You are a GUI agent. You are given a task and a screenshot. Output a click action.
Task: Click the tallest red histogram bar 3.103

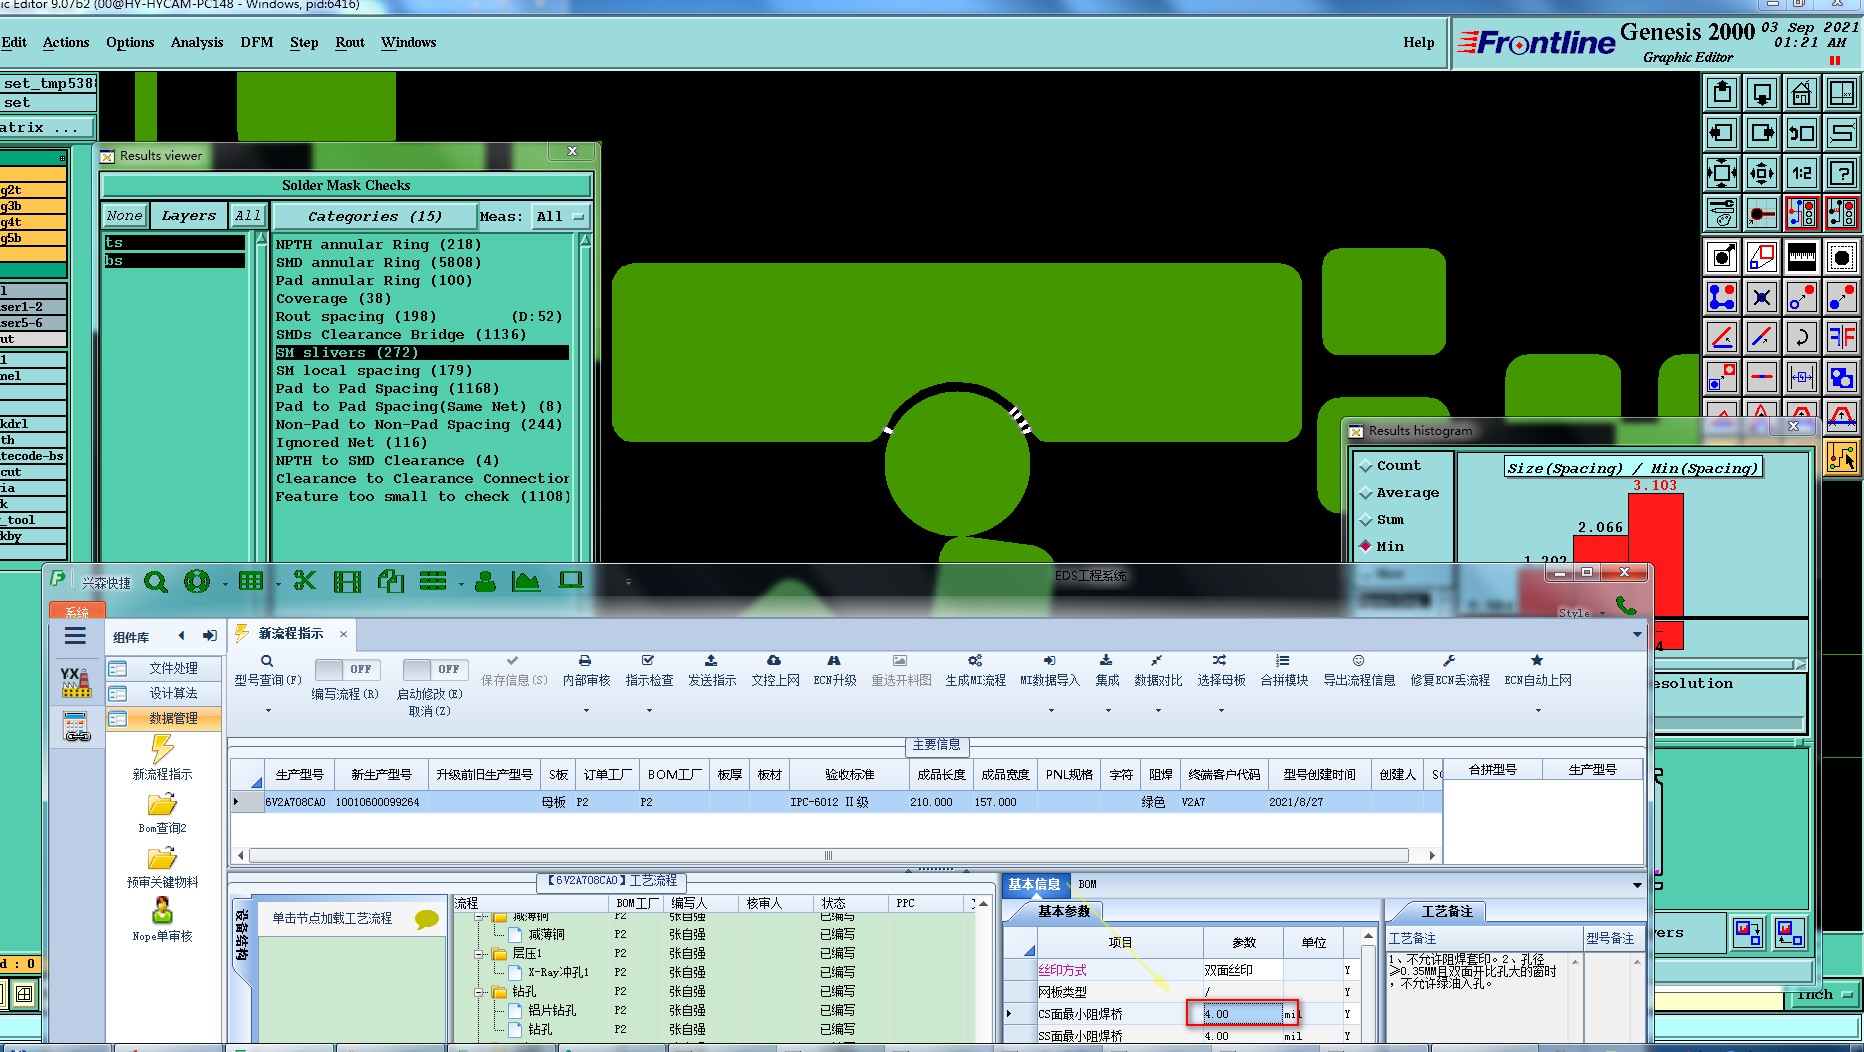tap(1656, 554)
